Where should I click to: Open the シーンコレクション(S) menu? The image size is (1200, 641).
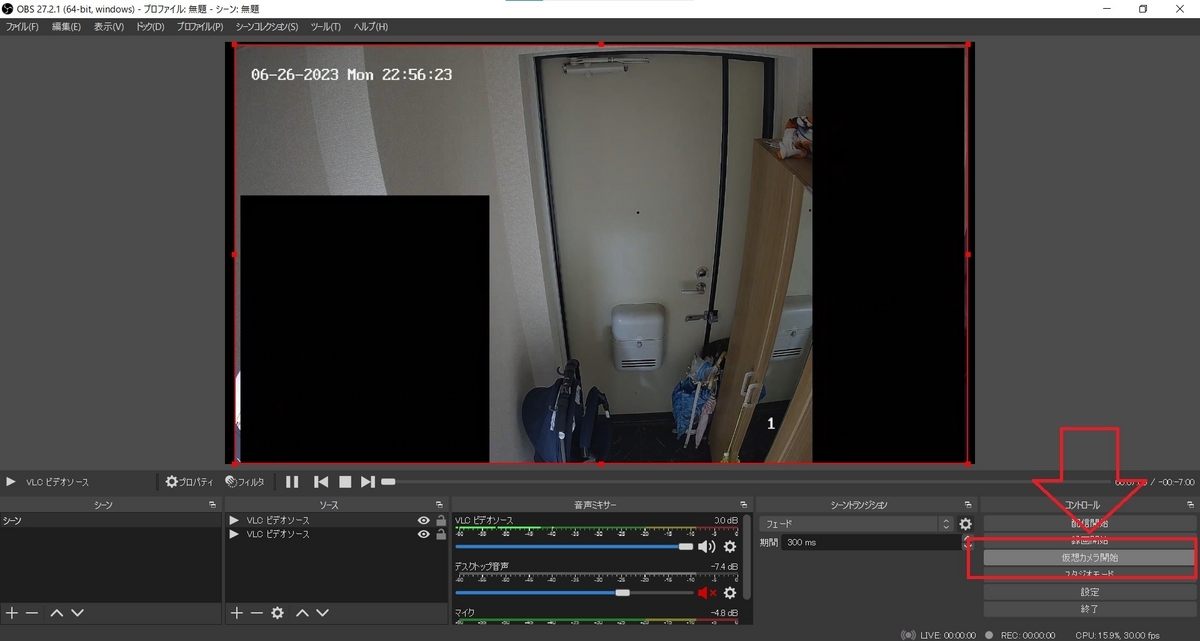(x=266, y=27)
